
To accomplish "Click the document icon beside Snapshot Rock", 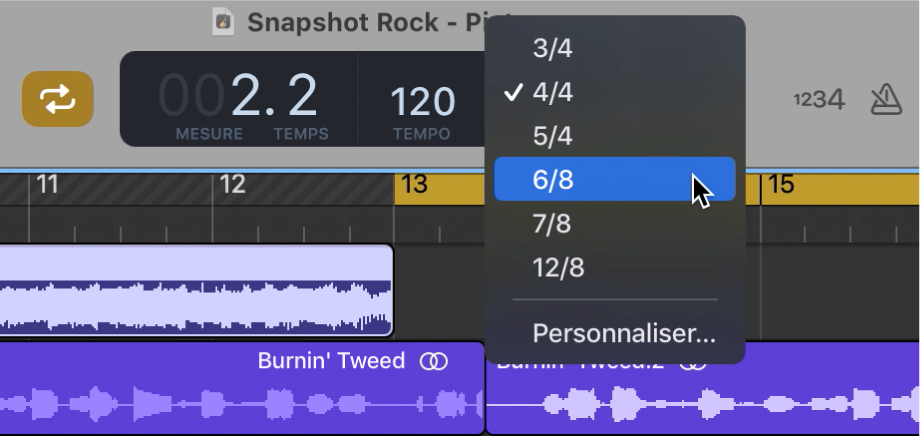I will (225, 21).
